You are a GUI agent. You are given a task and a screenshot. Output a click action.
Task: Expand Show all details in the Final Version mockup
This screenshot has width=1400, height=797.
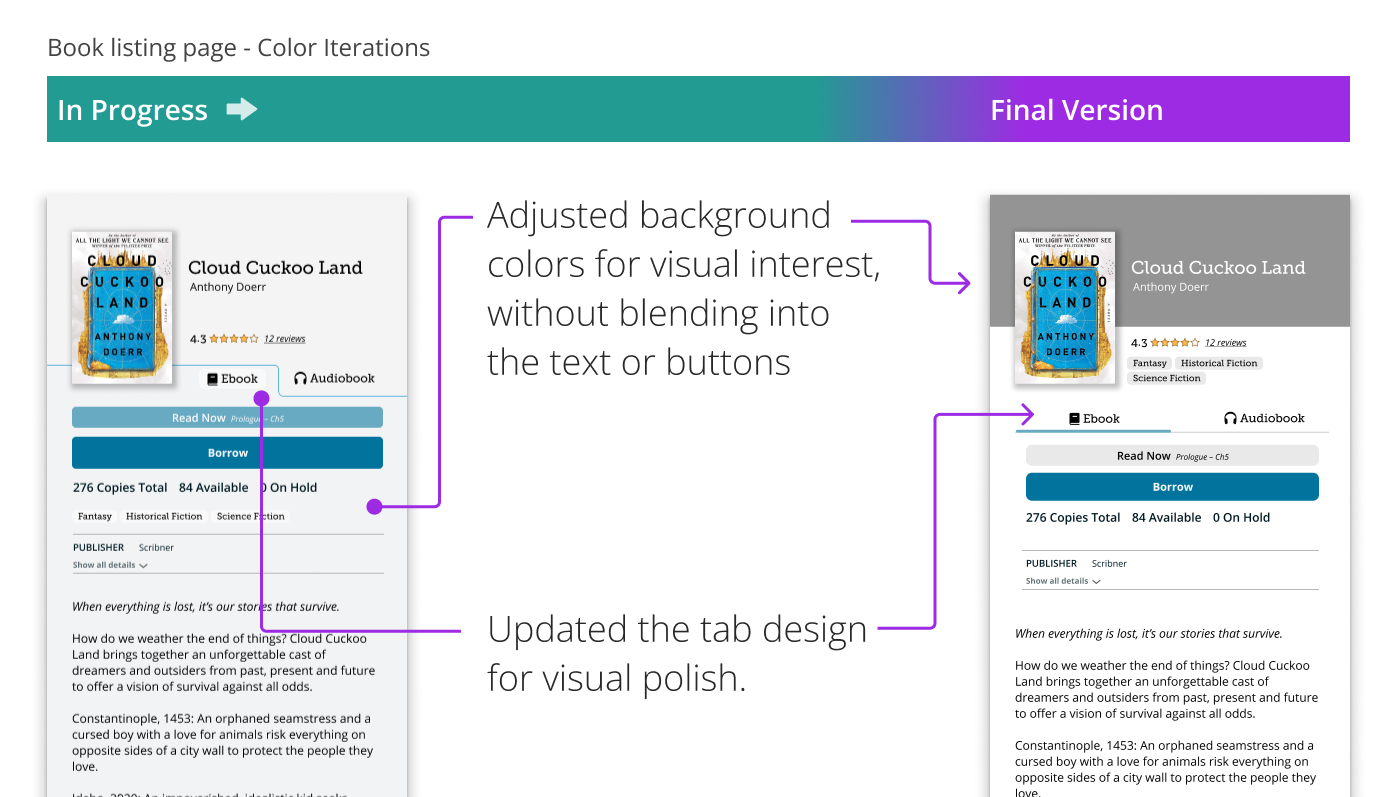point(1063,581)
